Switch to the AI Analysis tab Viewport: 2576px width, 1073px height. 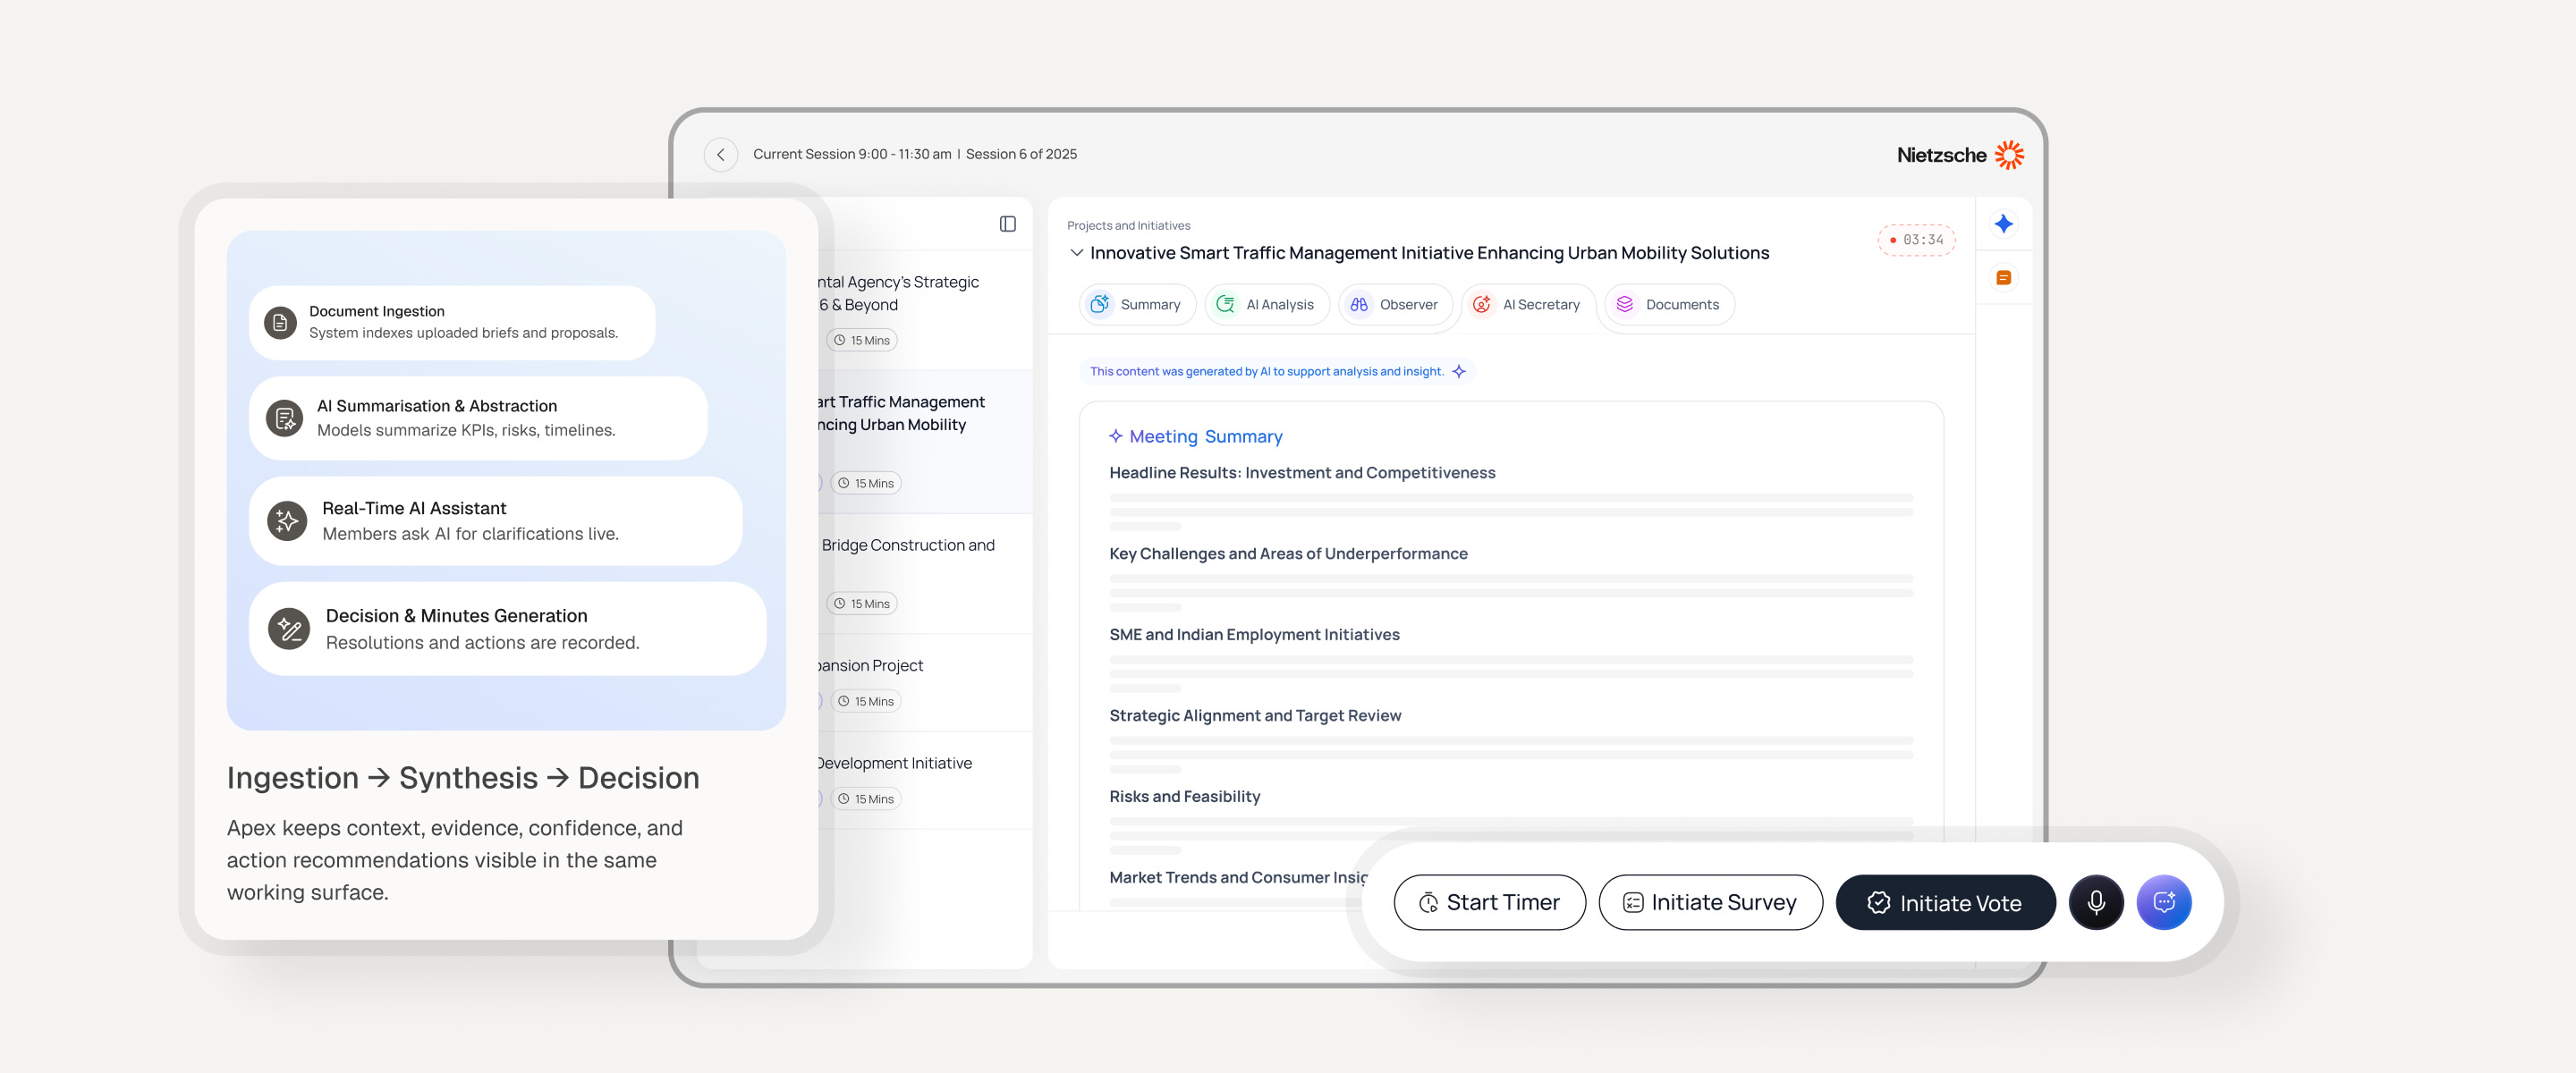pos(1266,304)
